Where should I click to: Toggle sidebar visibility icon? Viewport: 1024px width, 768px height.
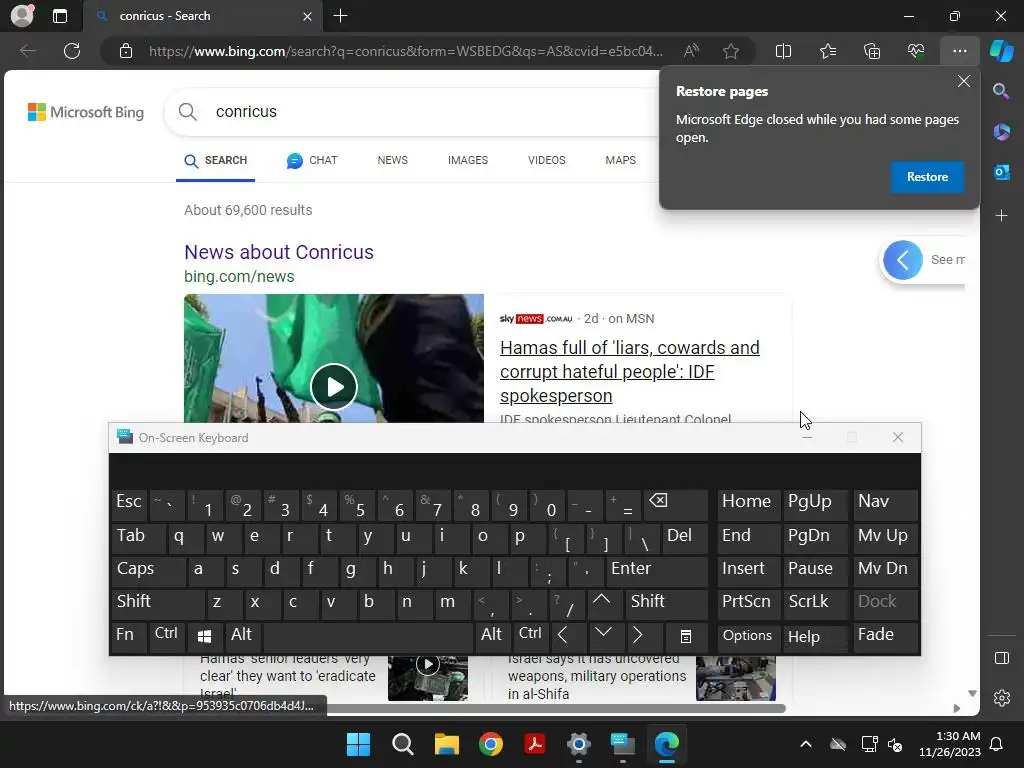tap(1002, 658)
